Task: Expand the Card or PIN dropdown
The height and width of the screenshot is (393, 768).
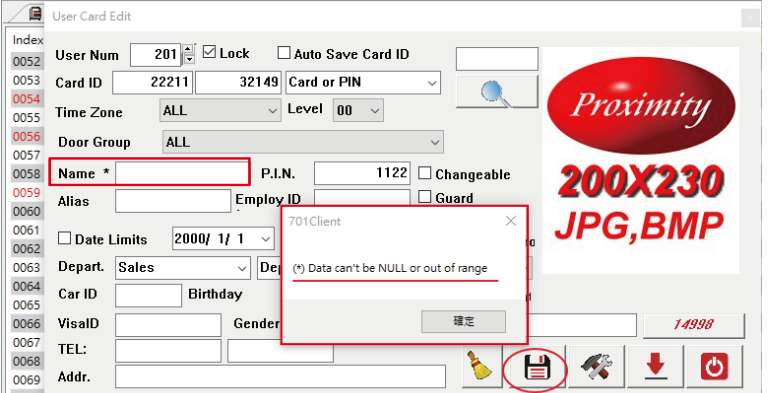Action: [x=363, y=83]
